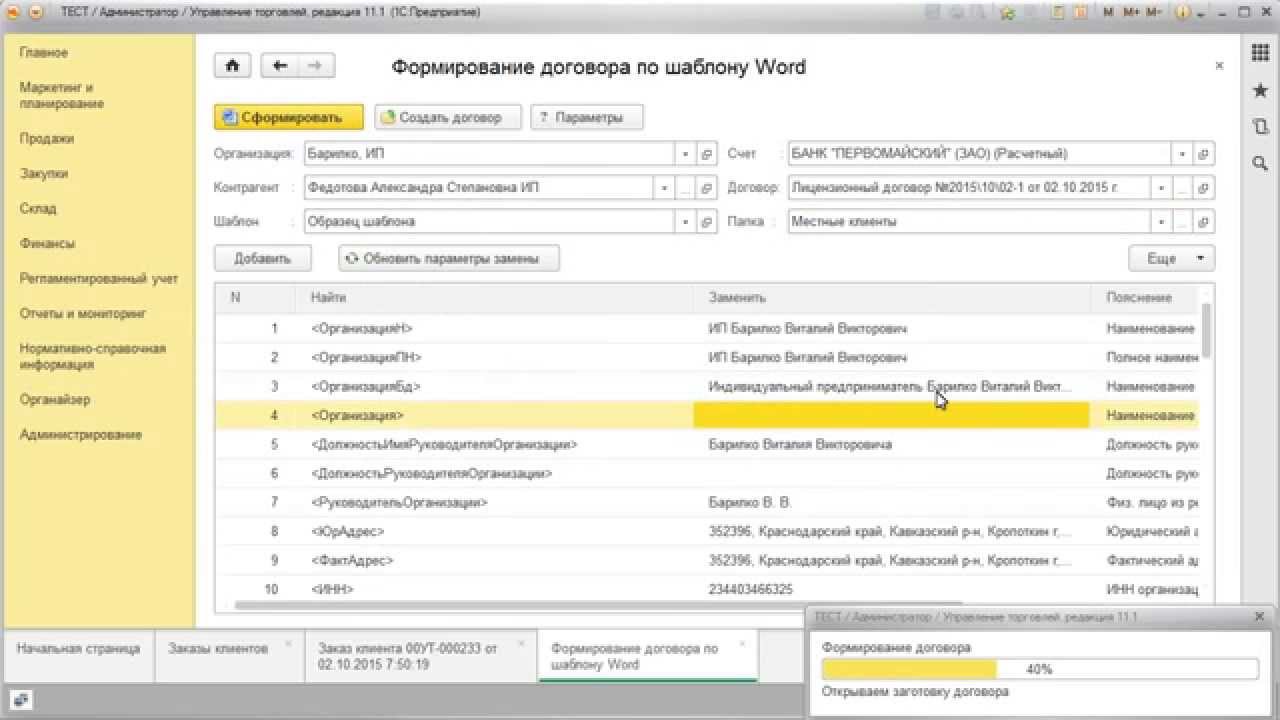
Task: Open the Склад section
Action: point(38,208)
